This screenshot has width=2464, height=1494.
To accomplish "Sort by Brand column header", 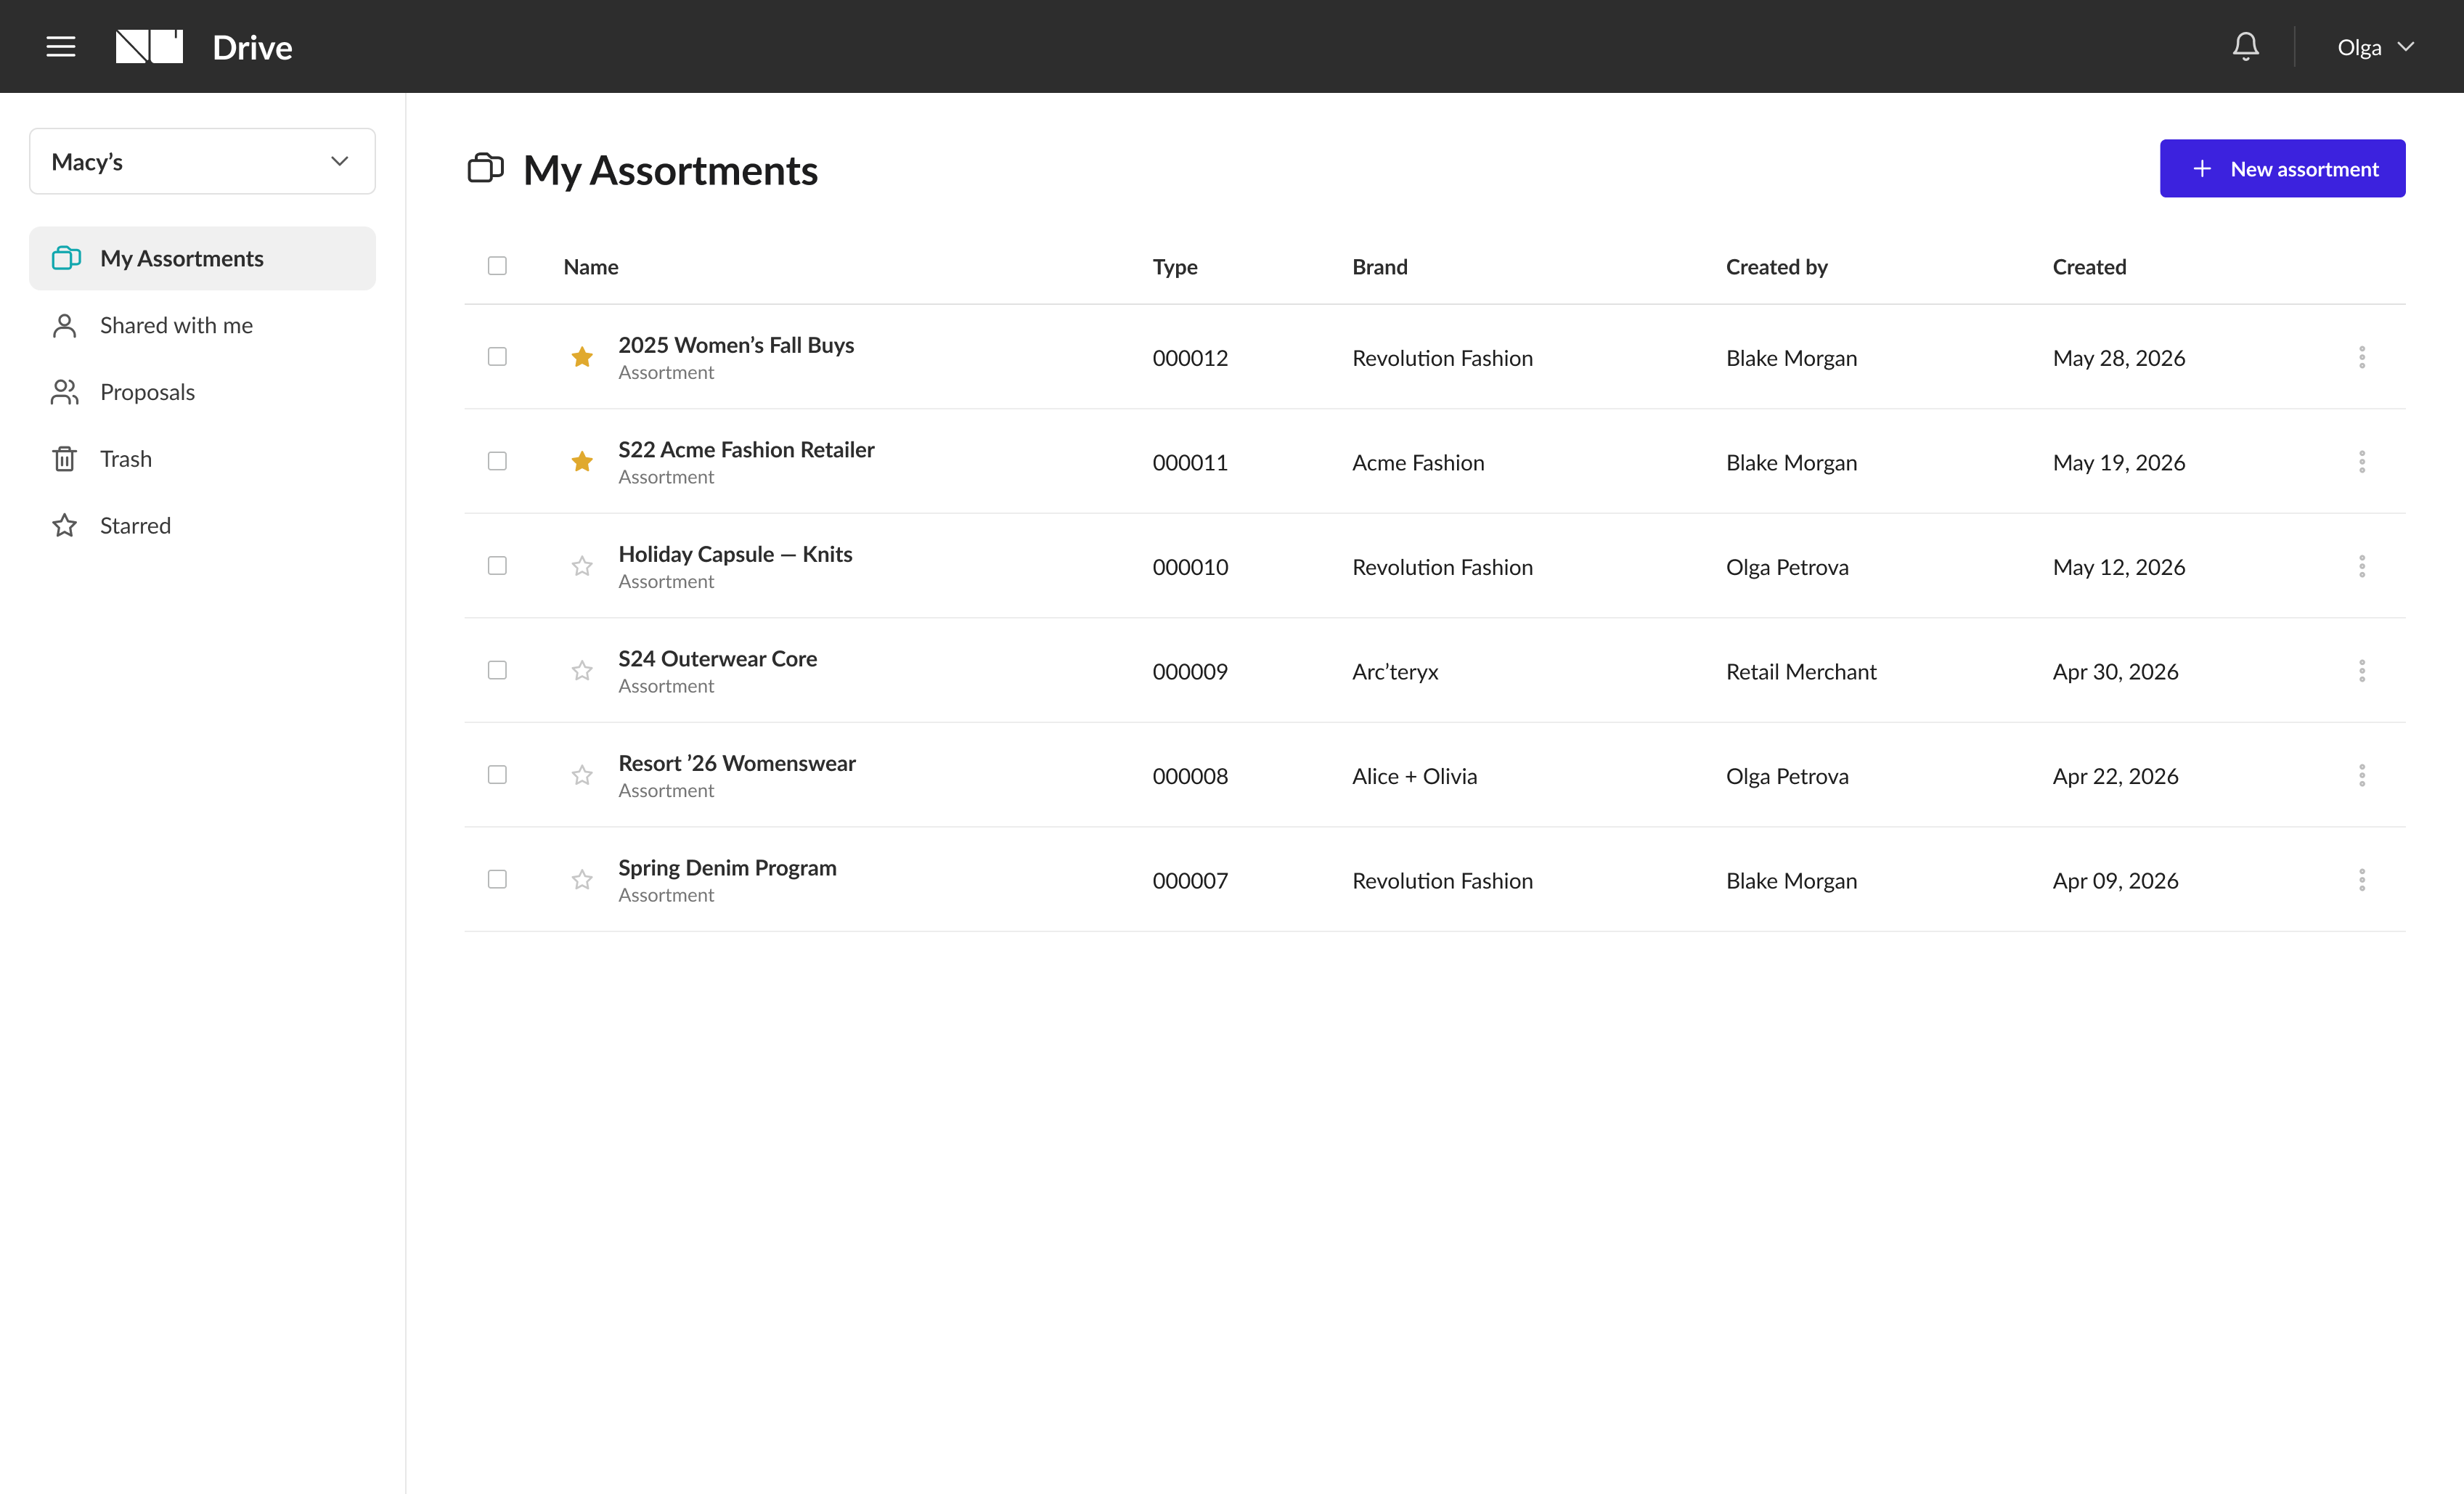I will coord(1380,267).
